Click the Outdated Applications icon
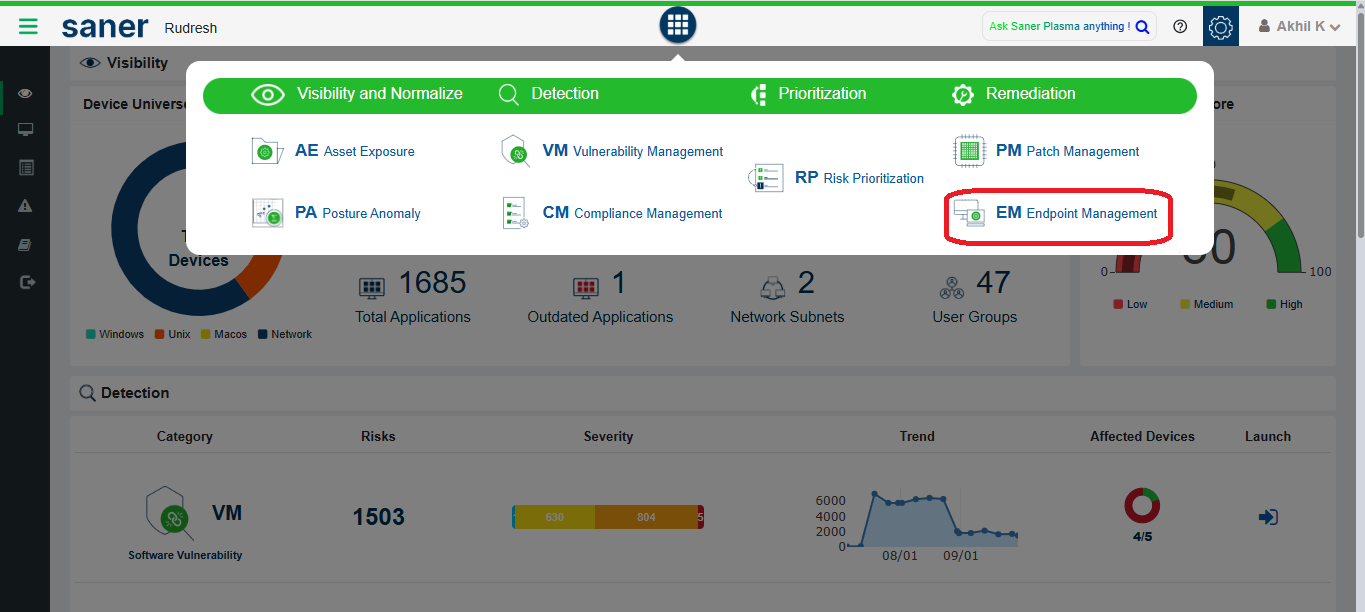The image size is (1365, 612). (x=586, y=287)
